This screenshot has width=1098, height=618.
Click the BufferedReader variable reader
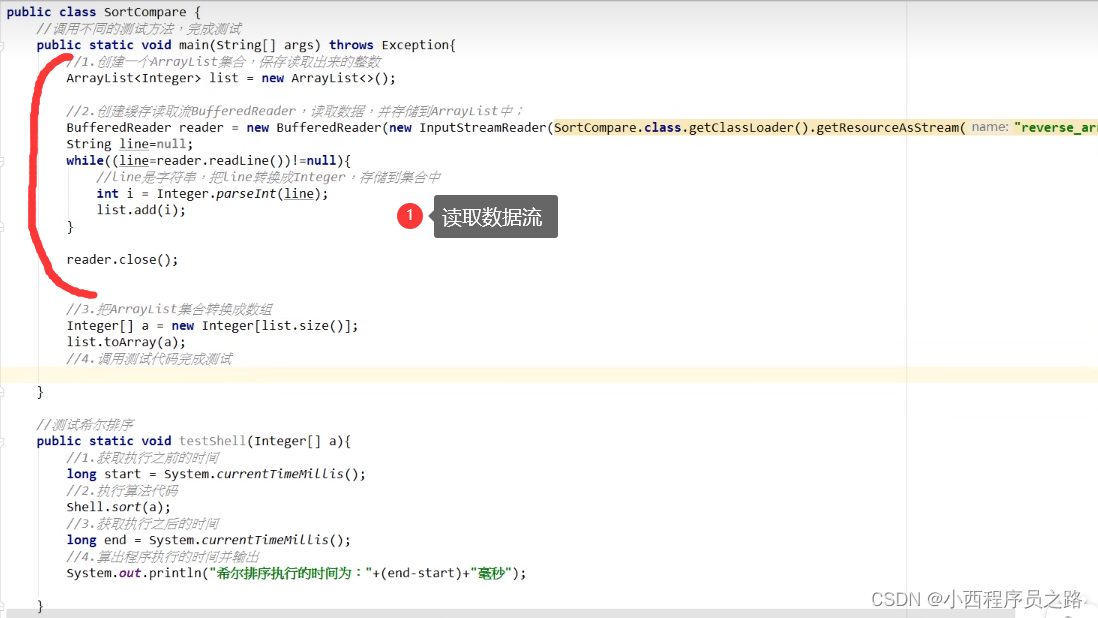coord(204,127)
